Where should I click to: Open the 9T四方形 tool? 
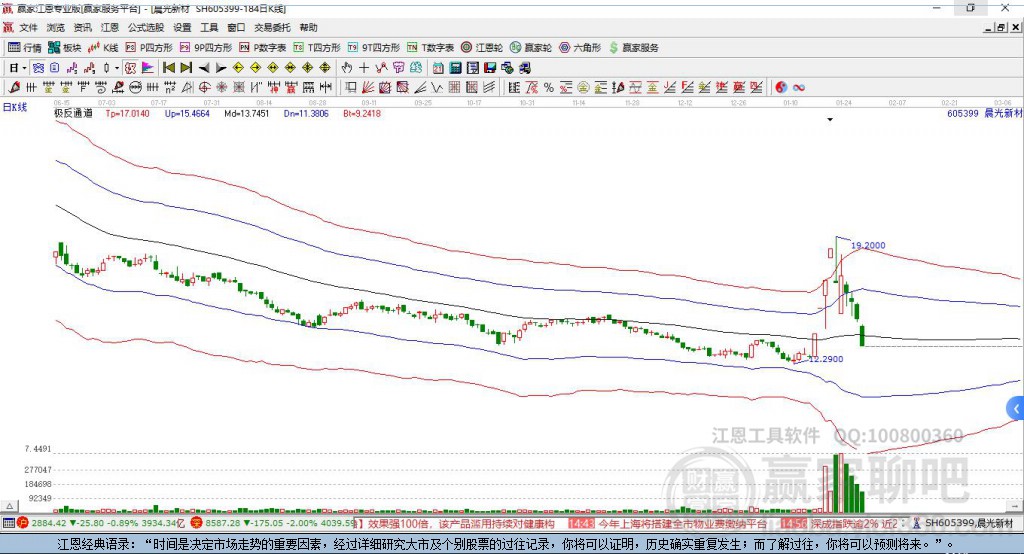click(x=374, y=48)
